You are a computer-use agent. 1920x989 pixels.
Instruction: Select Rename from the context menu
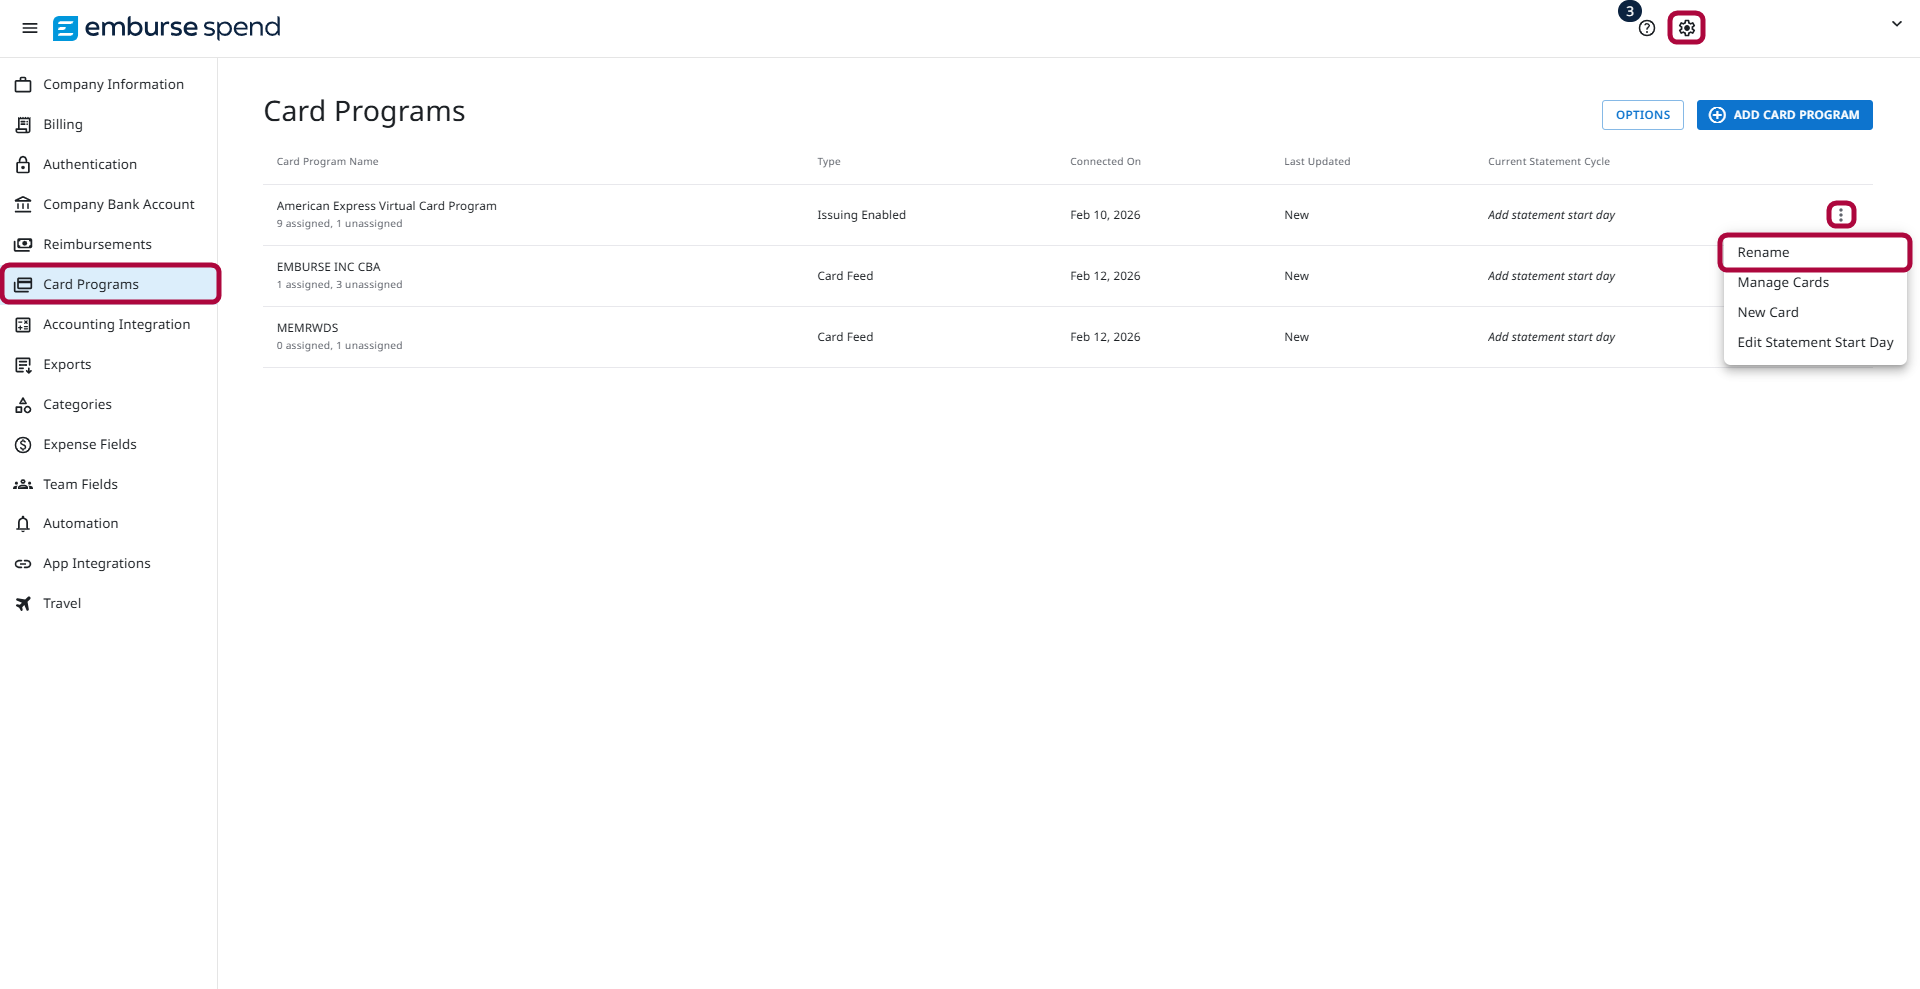pos(1764,252)
